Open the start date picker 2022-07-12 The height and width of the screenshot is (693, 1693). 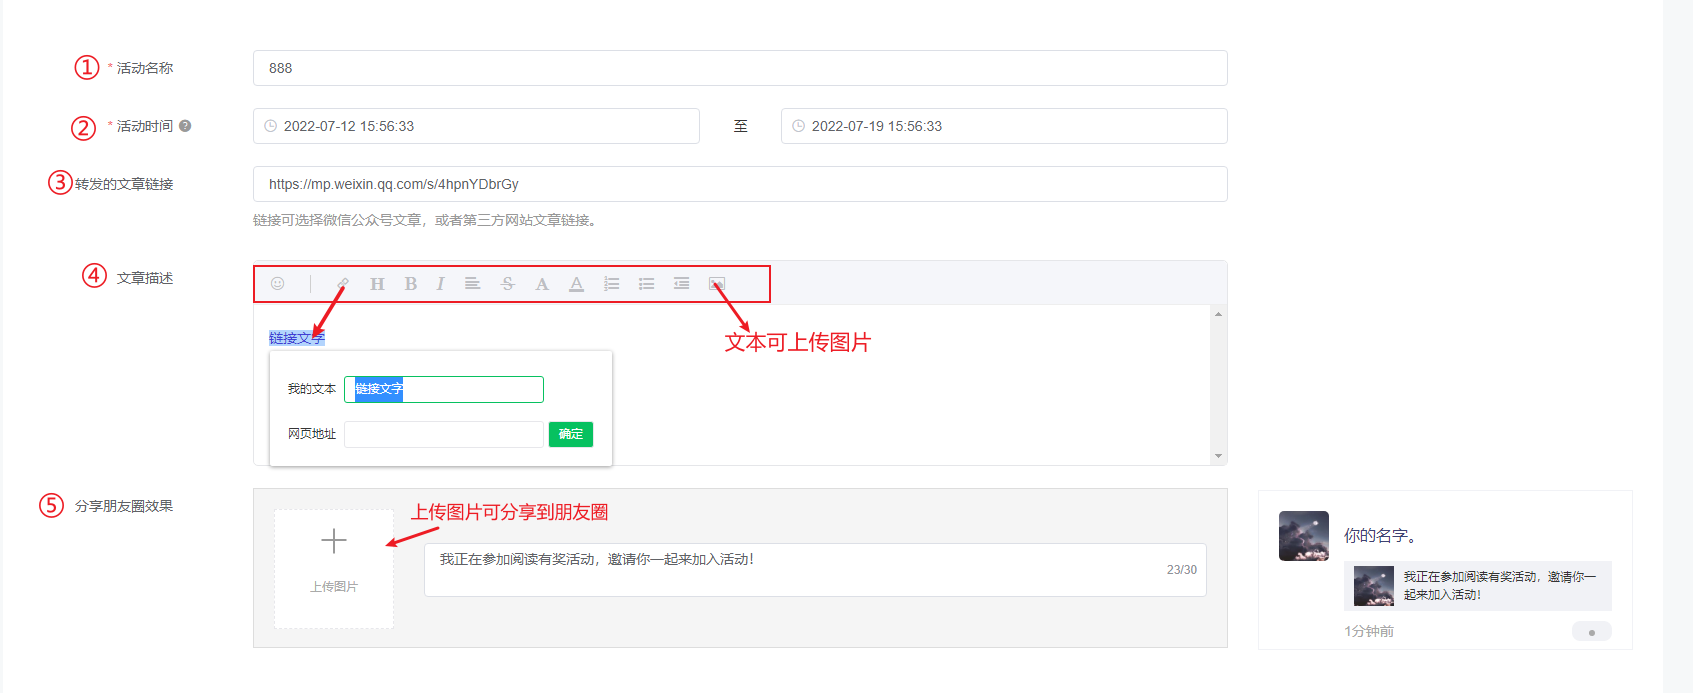click(x=476, y=126)
